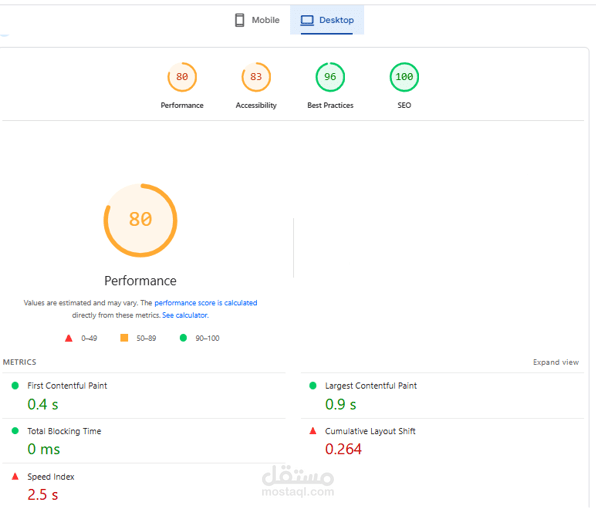Click the red triangle beside Cumulative Layout Shift
596x508 pixels.
(313, 431)
